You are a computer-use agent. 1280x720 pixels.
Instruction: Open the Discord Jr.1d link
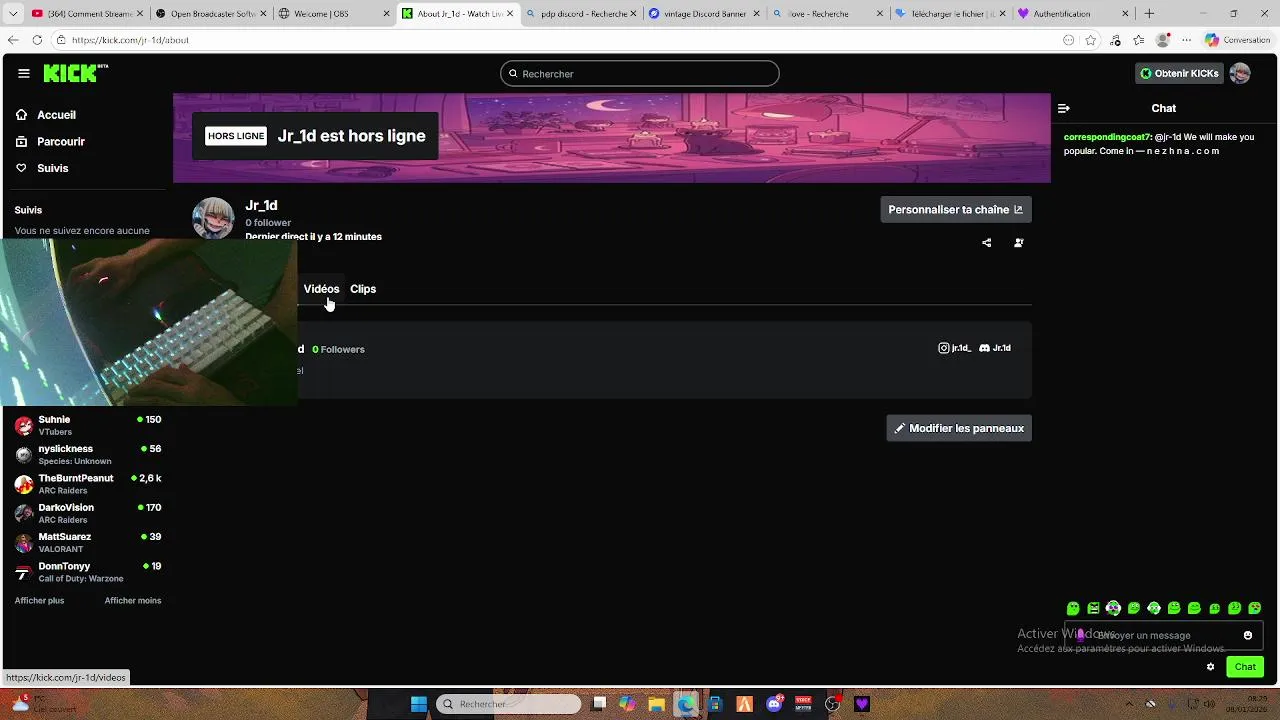[x=995, y=348]
